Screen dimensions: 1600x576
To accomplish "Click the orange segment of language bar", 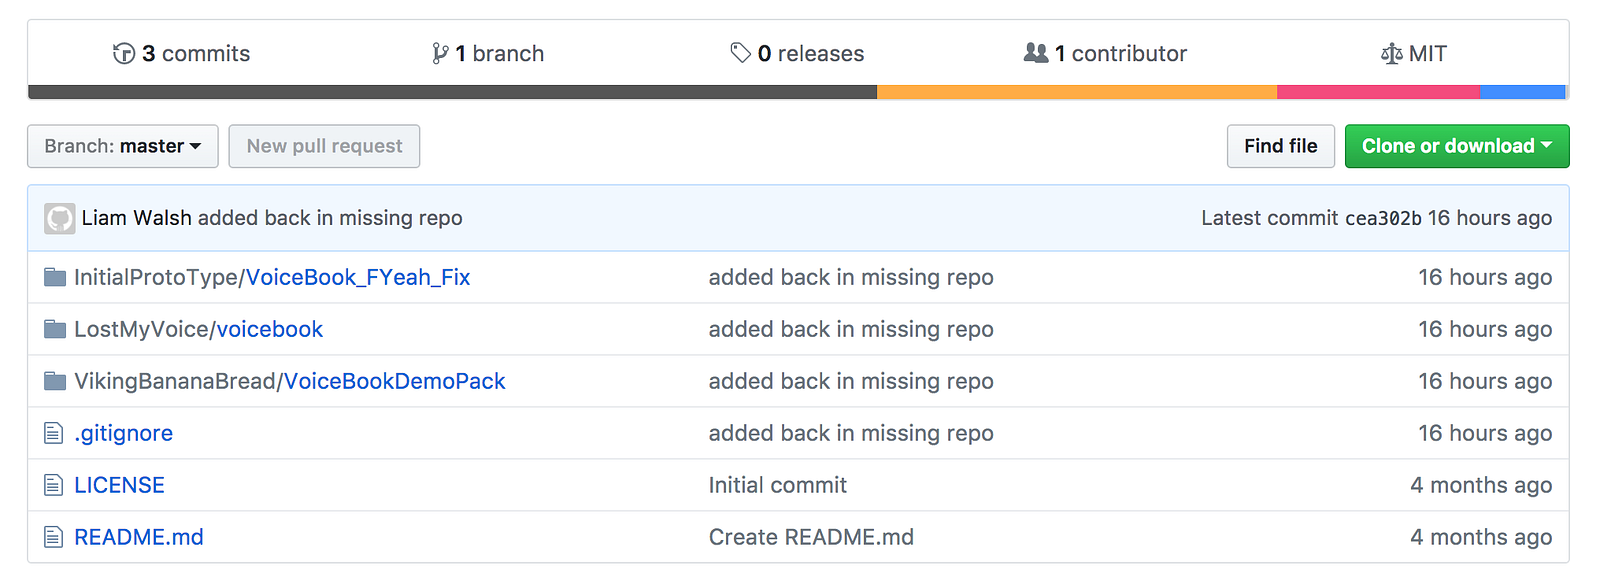I will [x=1076, y=92].
